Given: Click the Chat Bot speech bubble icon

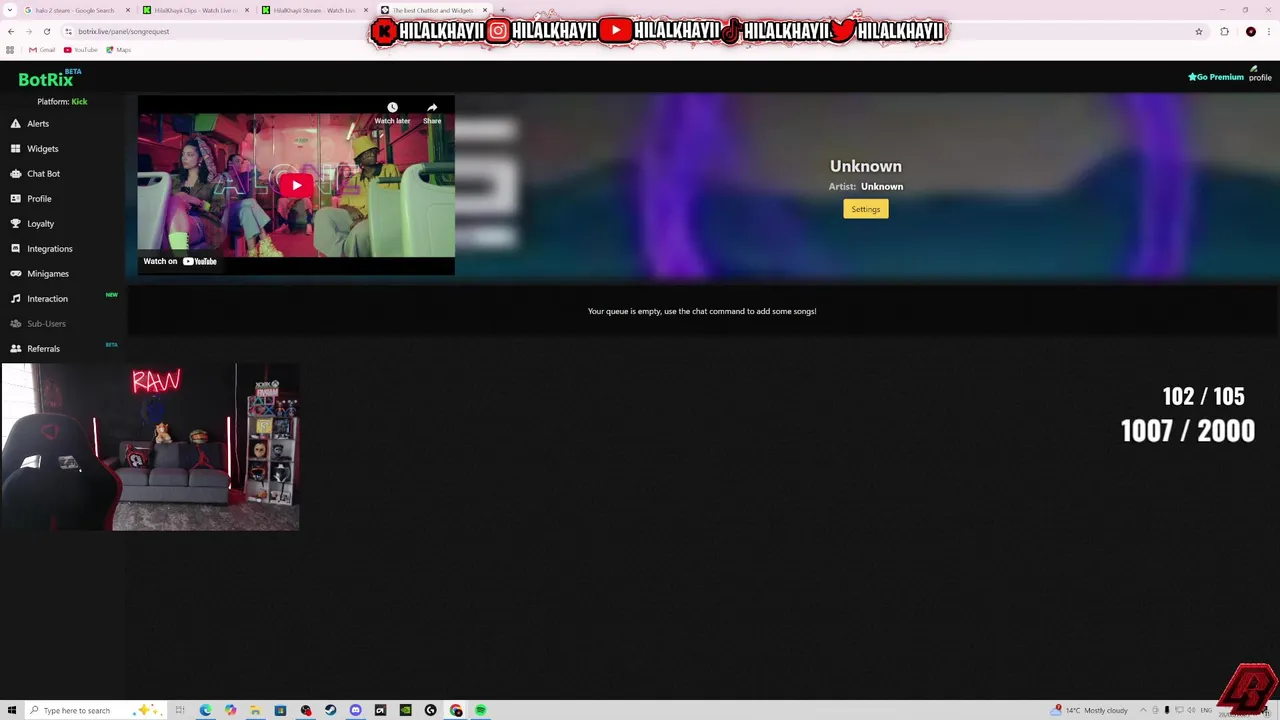Looking at the screenshot, I should click(x=15, y=174).
